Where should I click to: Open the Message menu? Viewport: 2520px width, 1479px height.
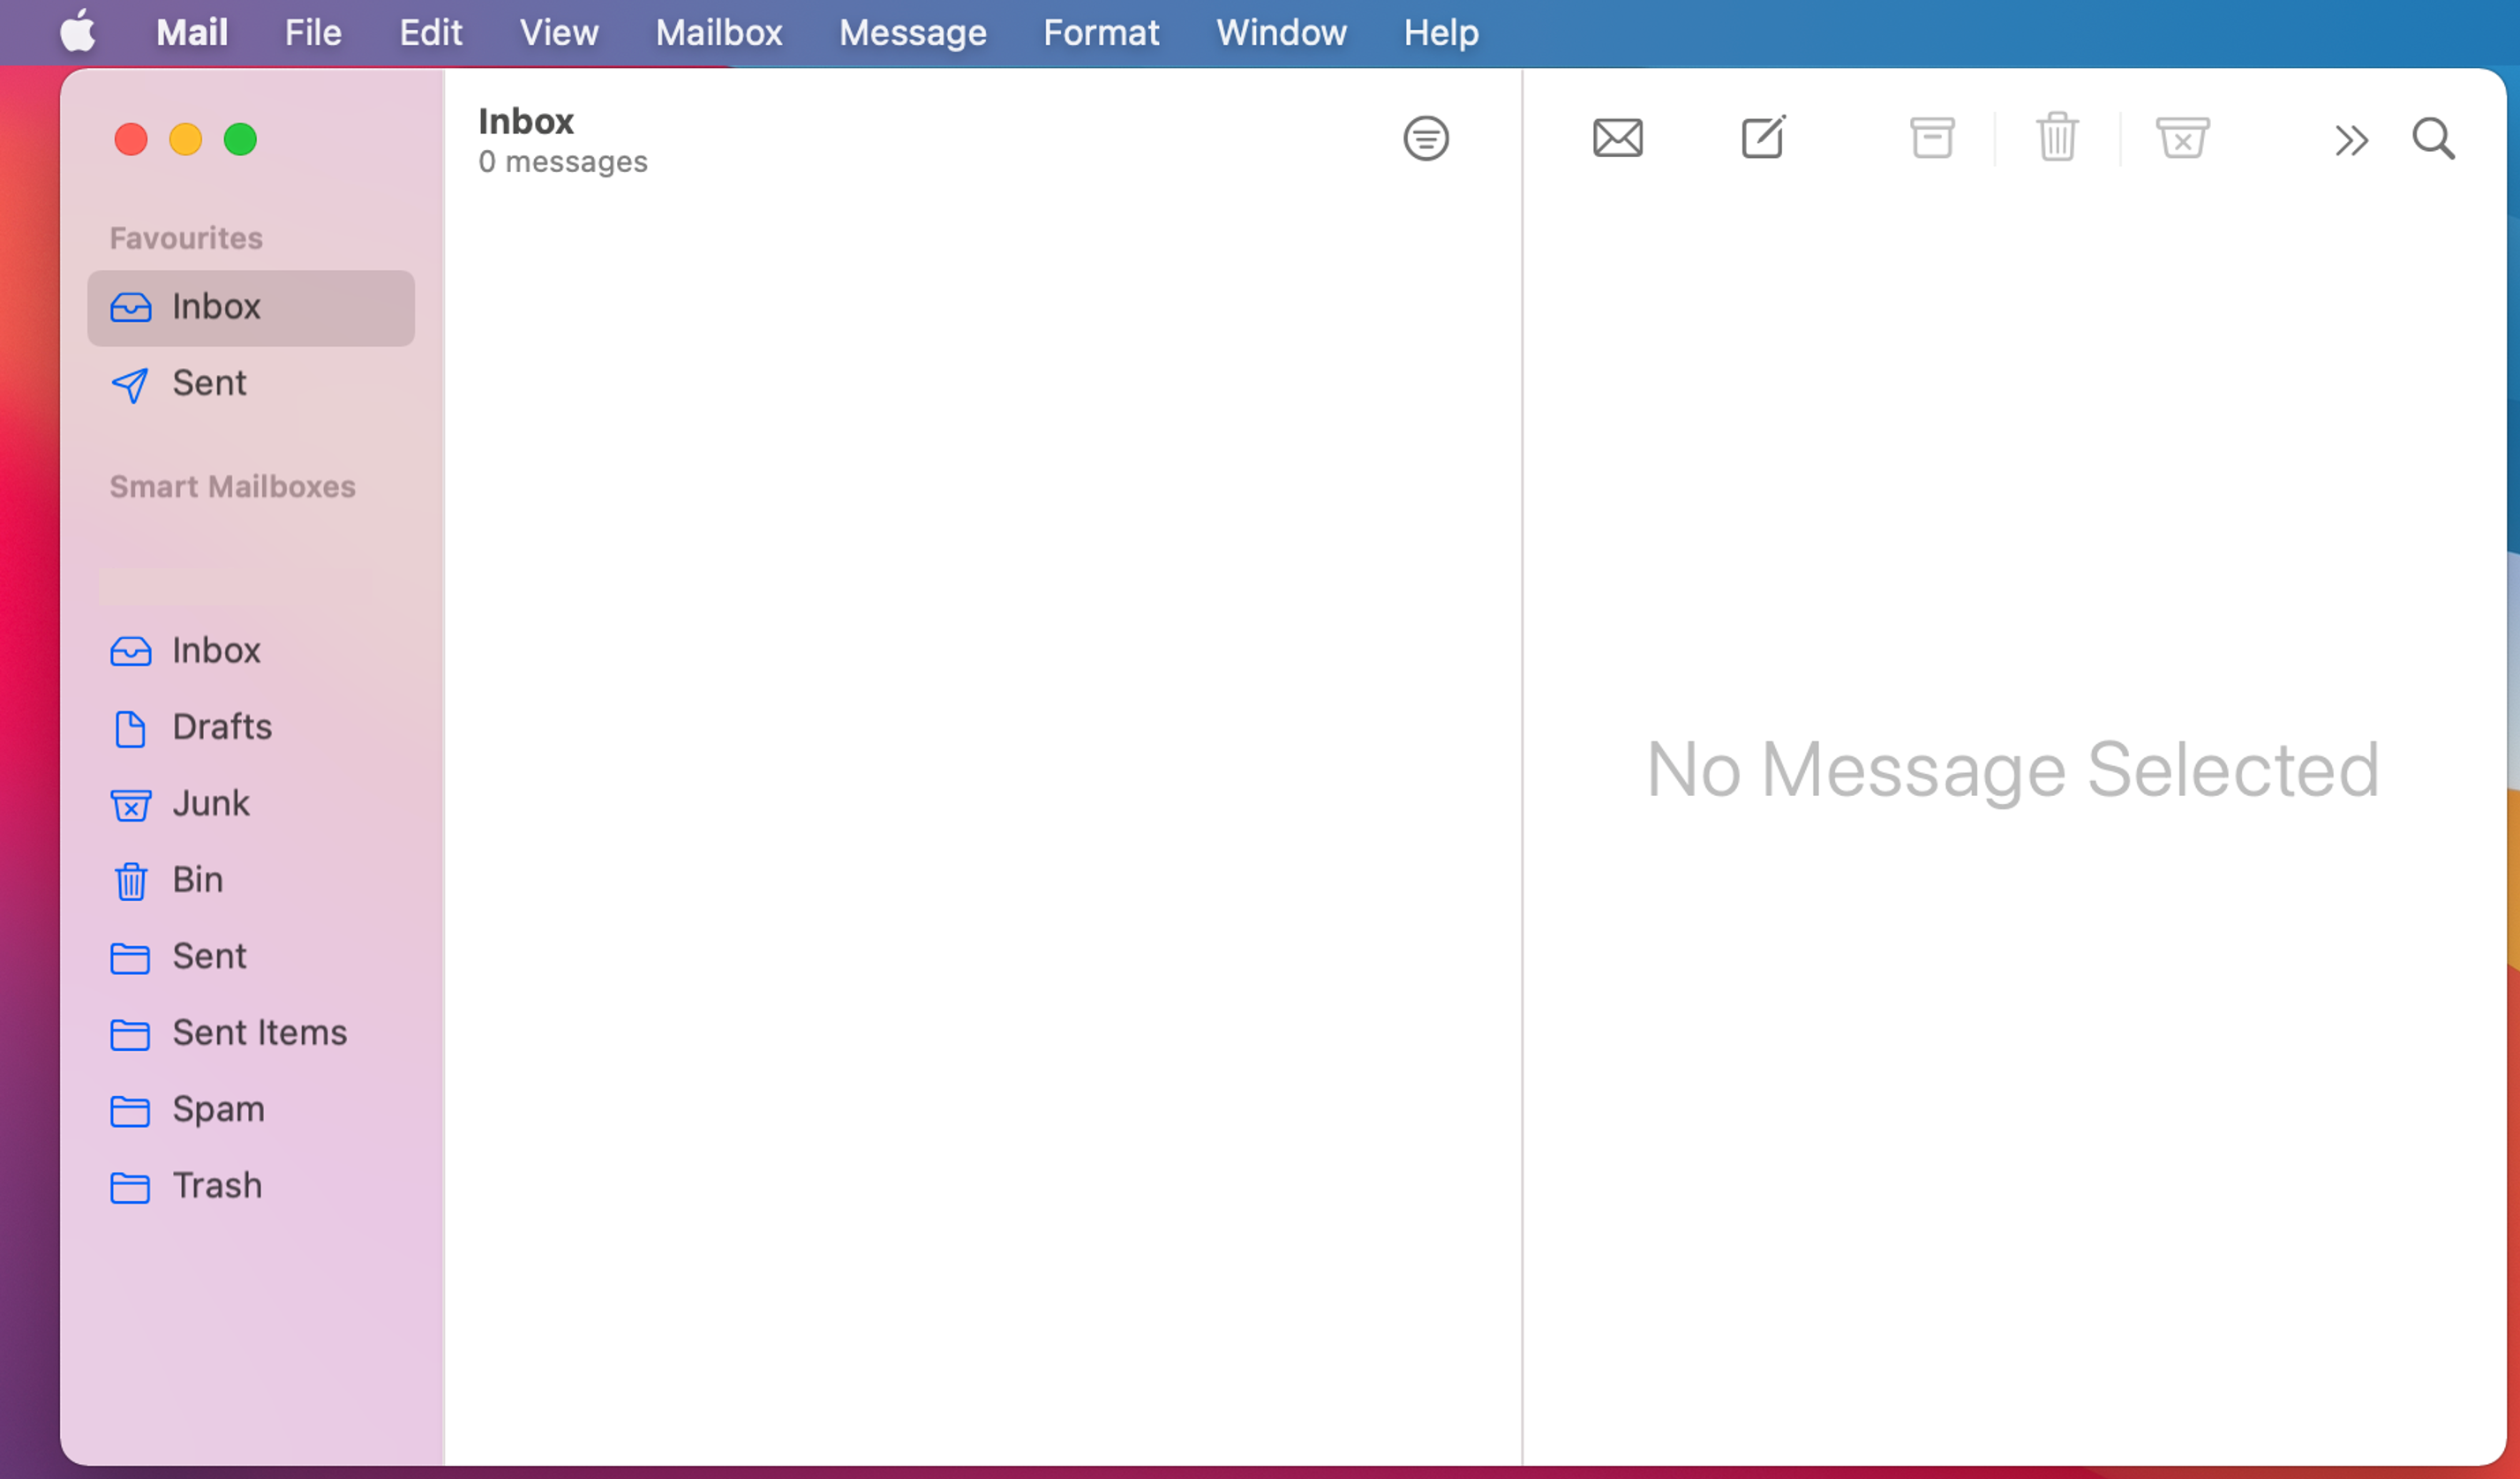[911, 32]
